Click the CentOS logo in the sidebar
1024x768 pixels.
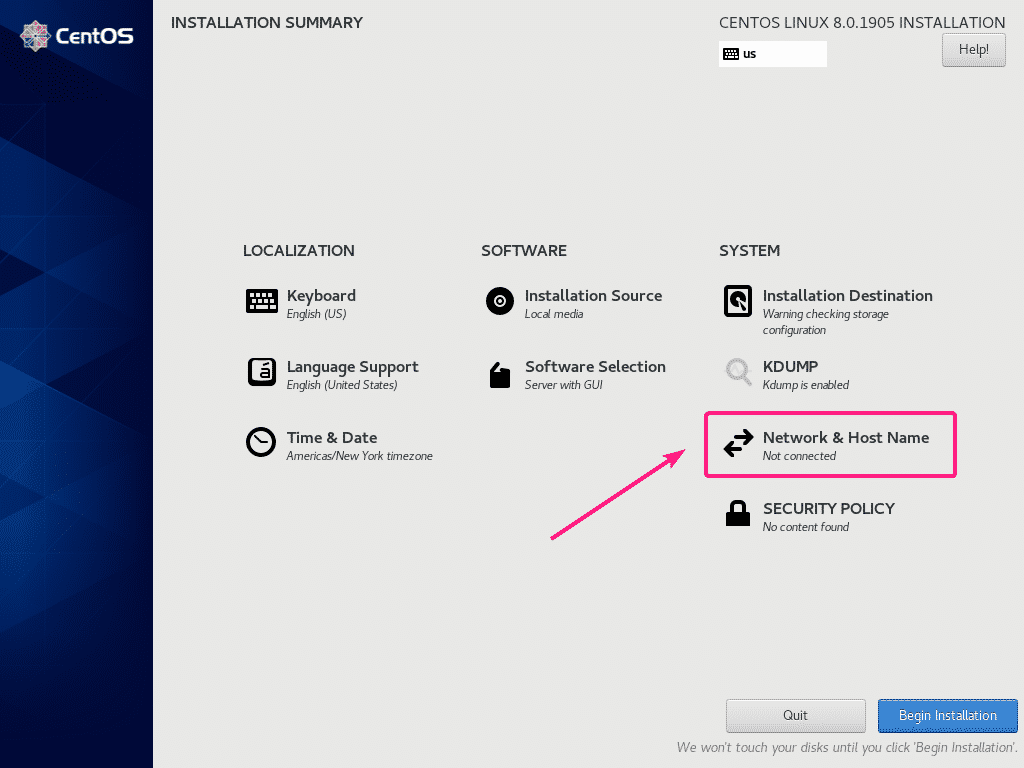(77, 37)
